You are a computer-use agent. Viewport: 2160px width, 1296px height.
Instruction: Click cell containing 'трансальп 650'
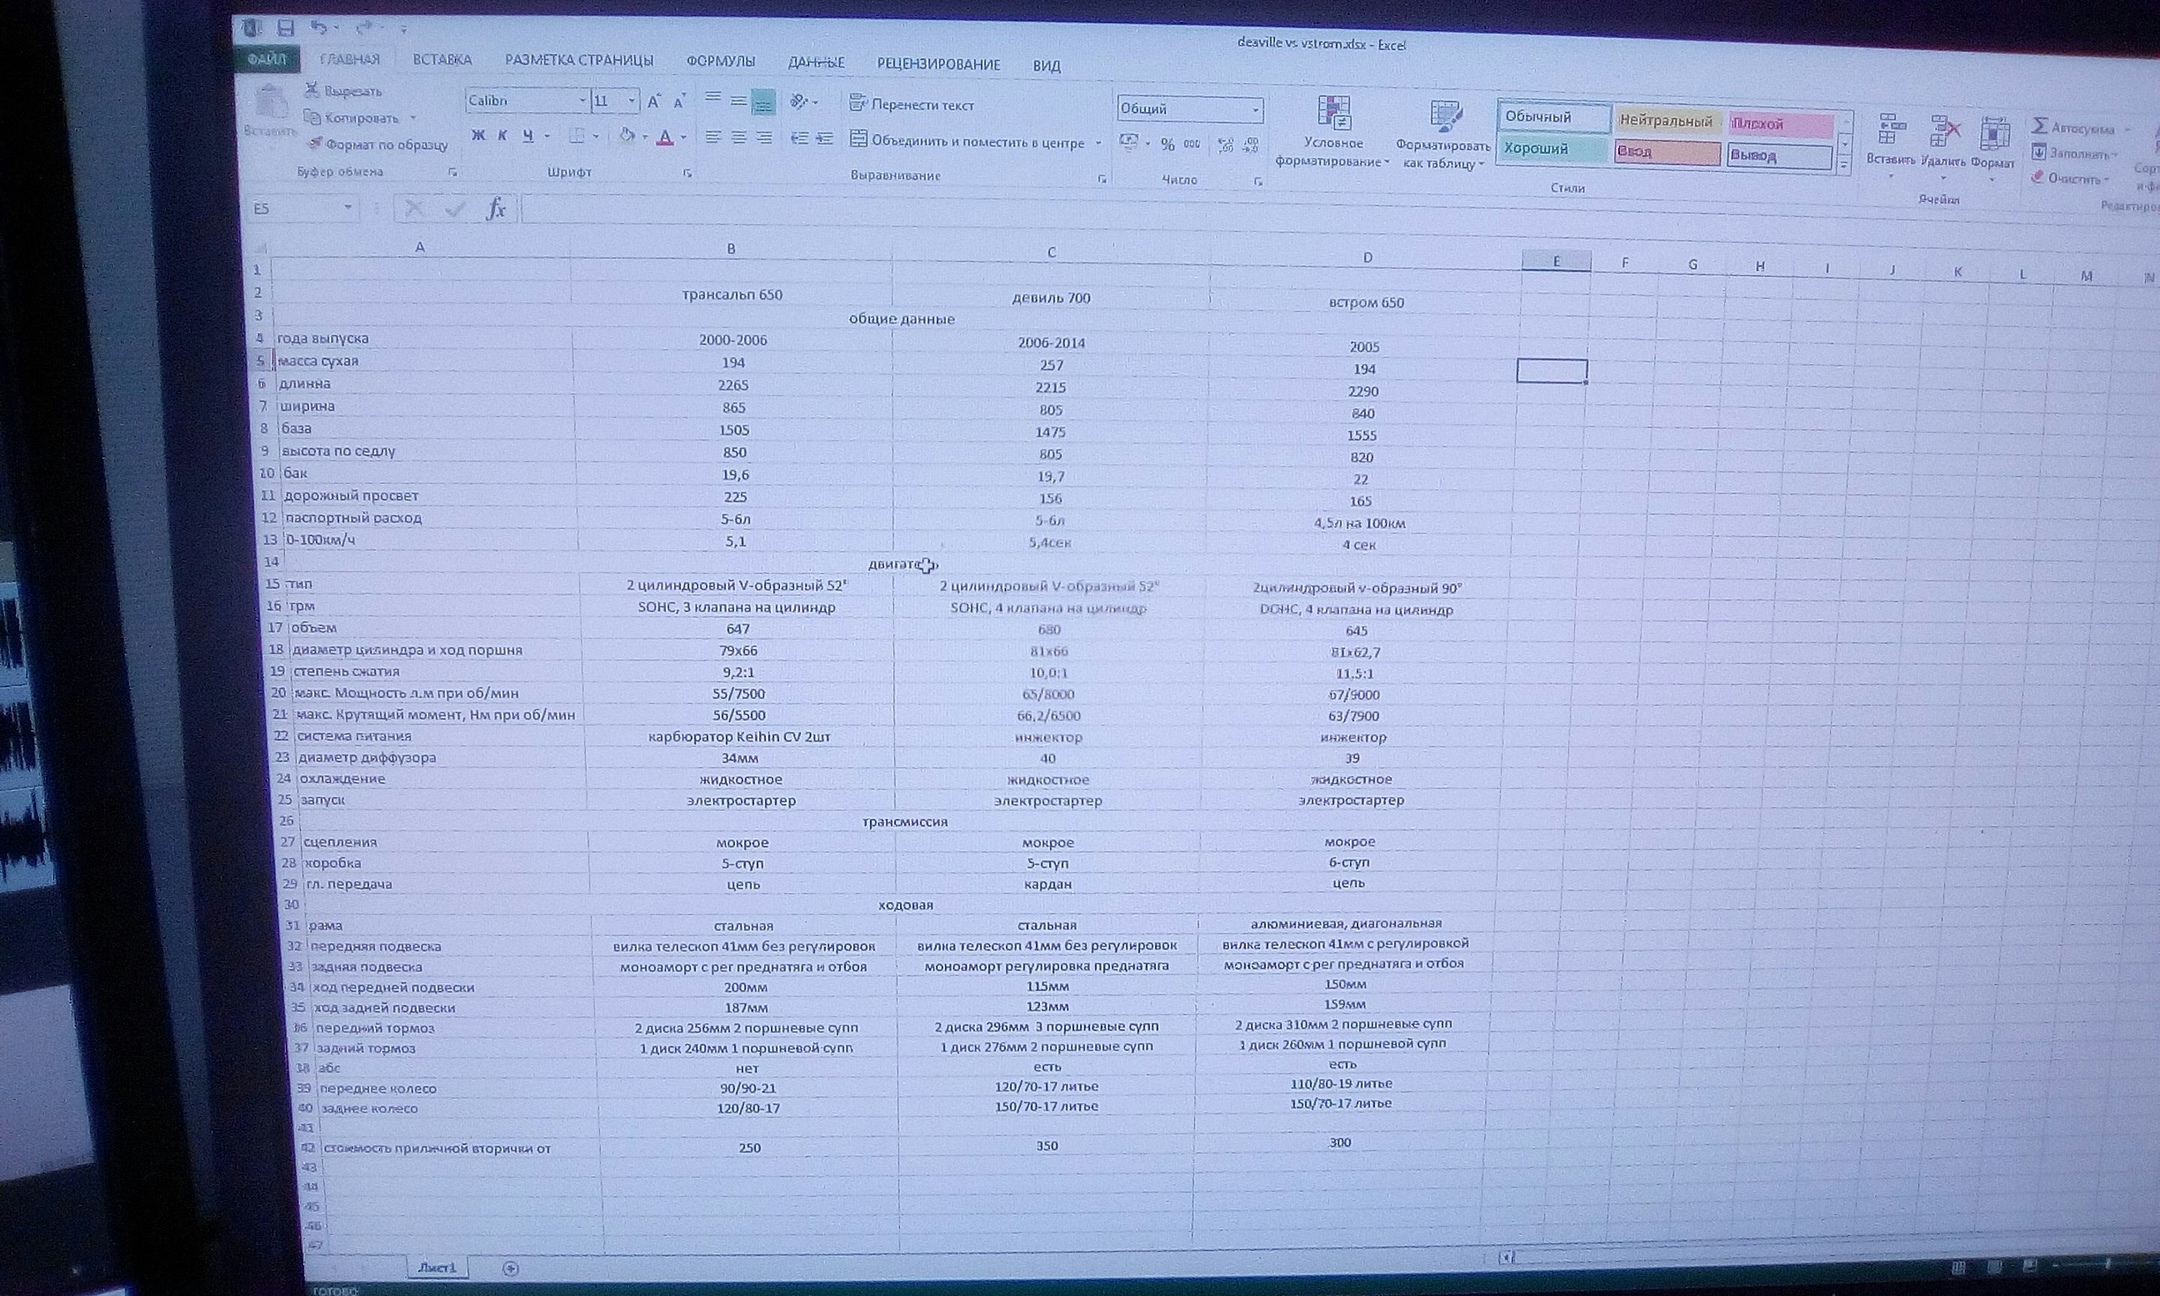[732, 295]
